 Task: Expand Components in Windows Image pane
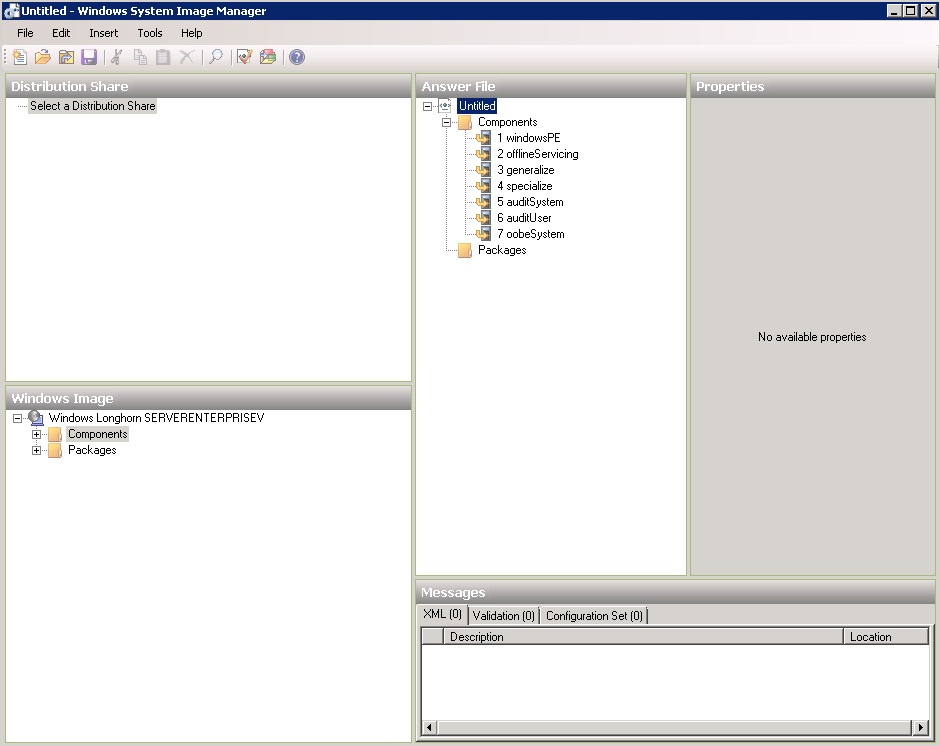(37, 434)
